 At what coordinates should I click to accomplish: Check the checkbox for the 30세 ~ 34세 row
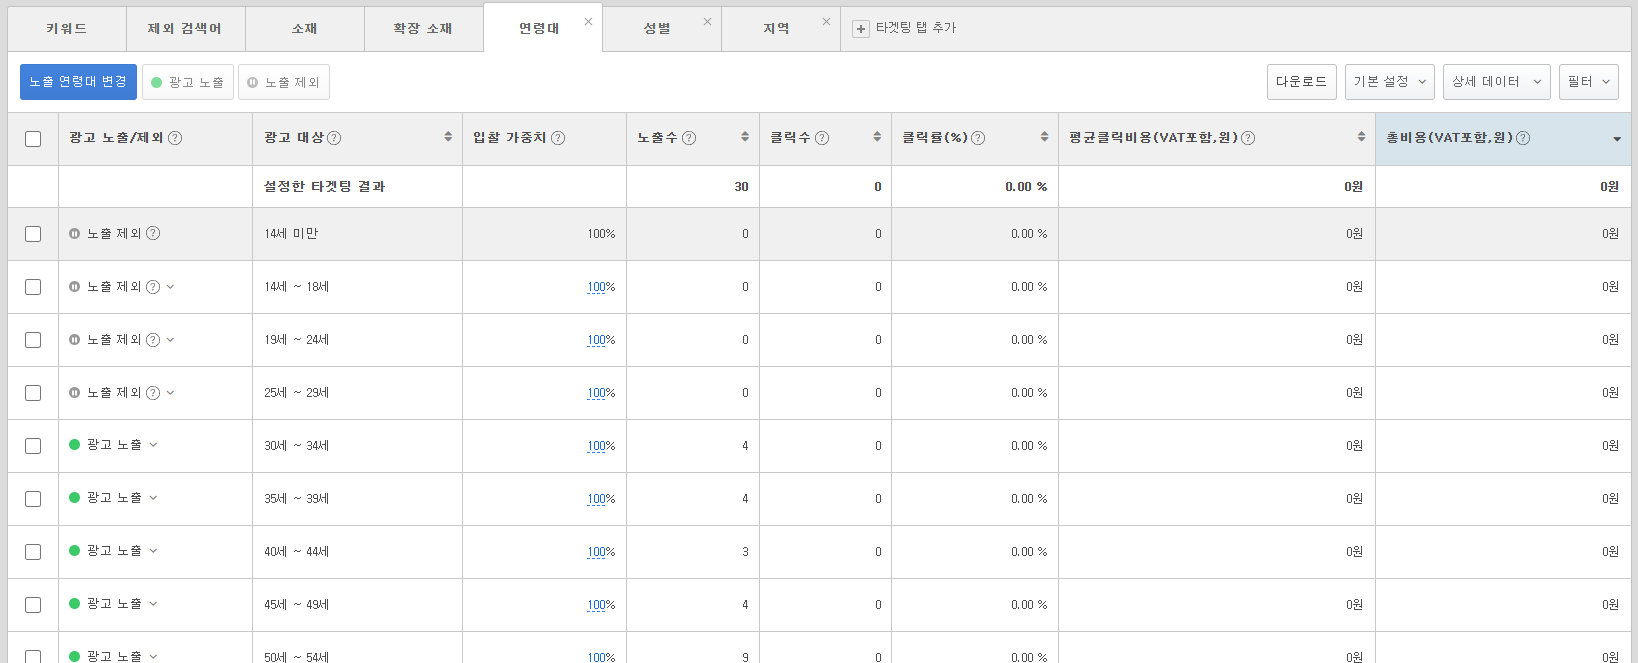(x=33, y=446)
